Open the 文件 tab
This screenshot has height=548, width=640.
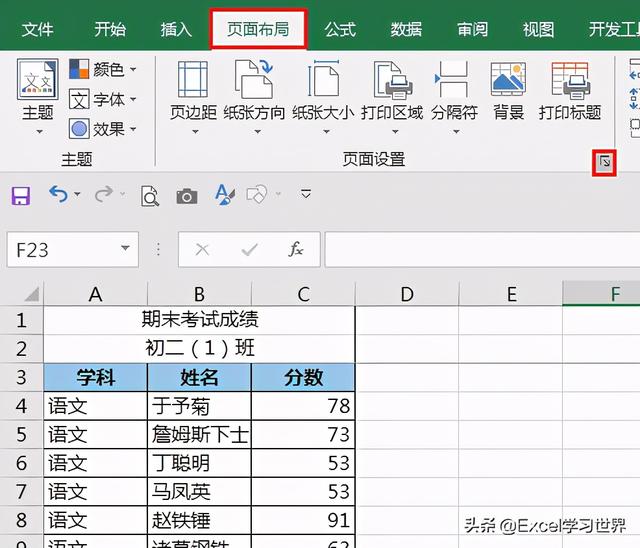37,29
